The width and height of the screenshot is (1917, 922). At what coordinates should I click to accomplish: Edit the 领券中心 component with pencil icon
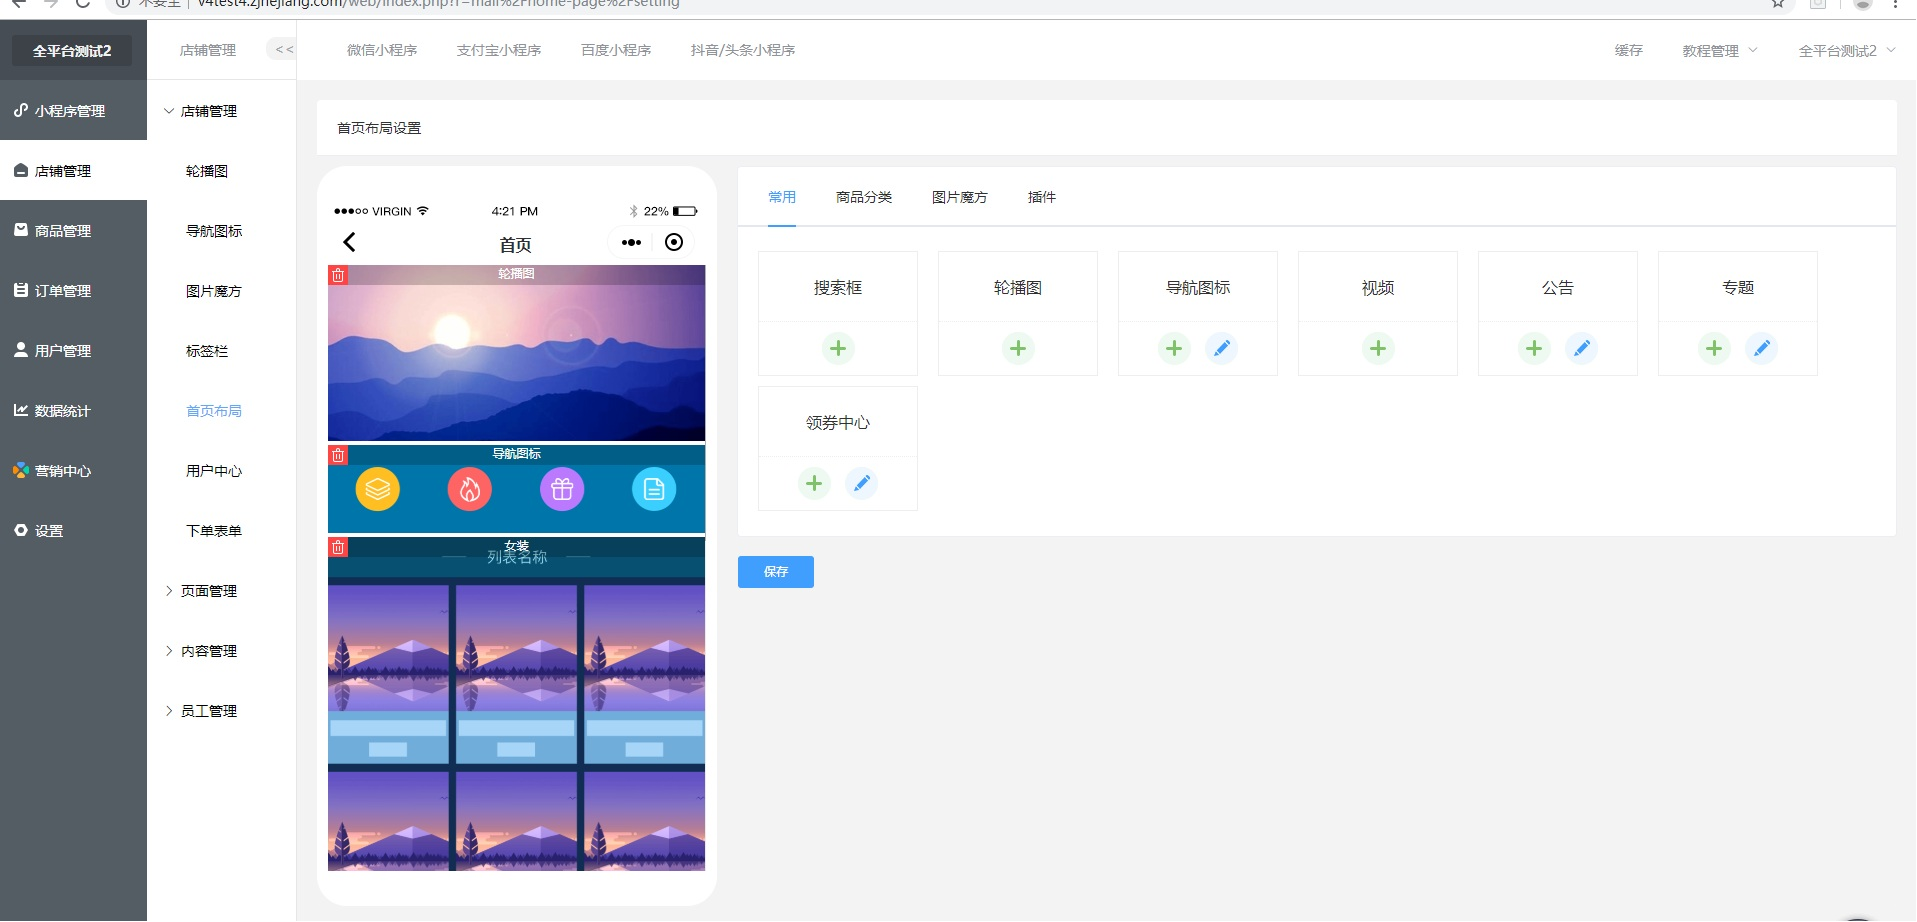[862, 483]
